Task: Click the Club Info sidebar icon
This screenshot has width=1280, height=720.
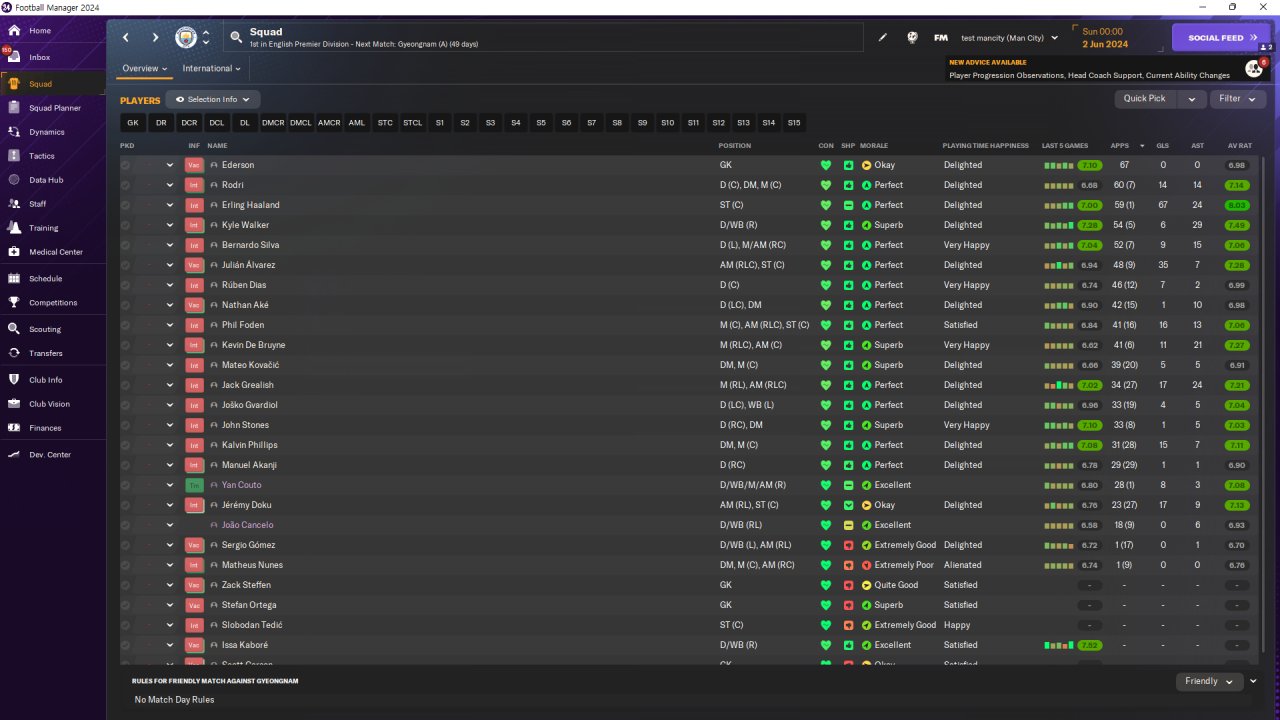Action: click(14, 380)
